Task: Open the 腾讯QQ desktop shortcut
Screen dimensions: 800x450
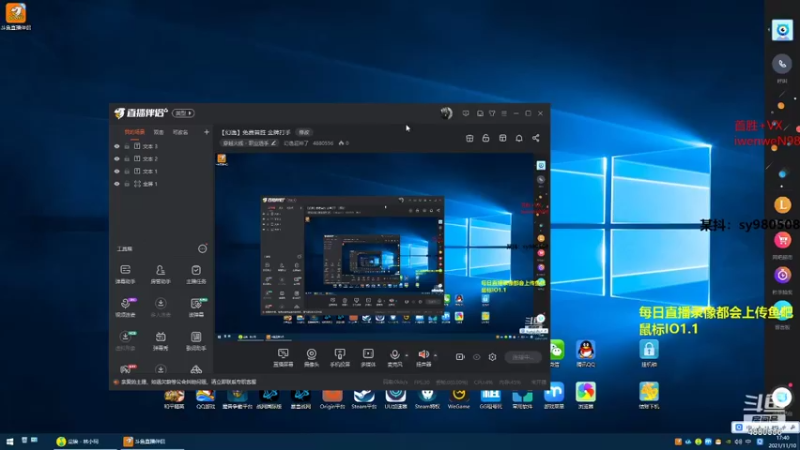Action: point(586,354)
